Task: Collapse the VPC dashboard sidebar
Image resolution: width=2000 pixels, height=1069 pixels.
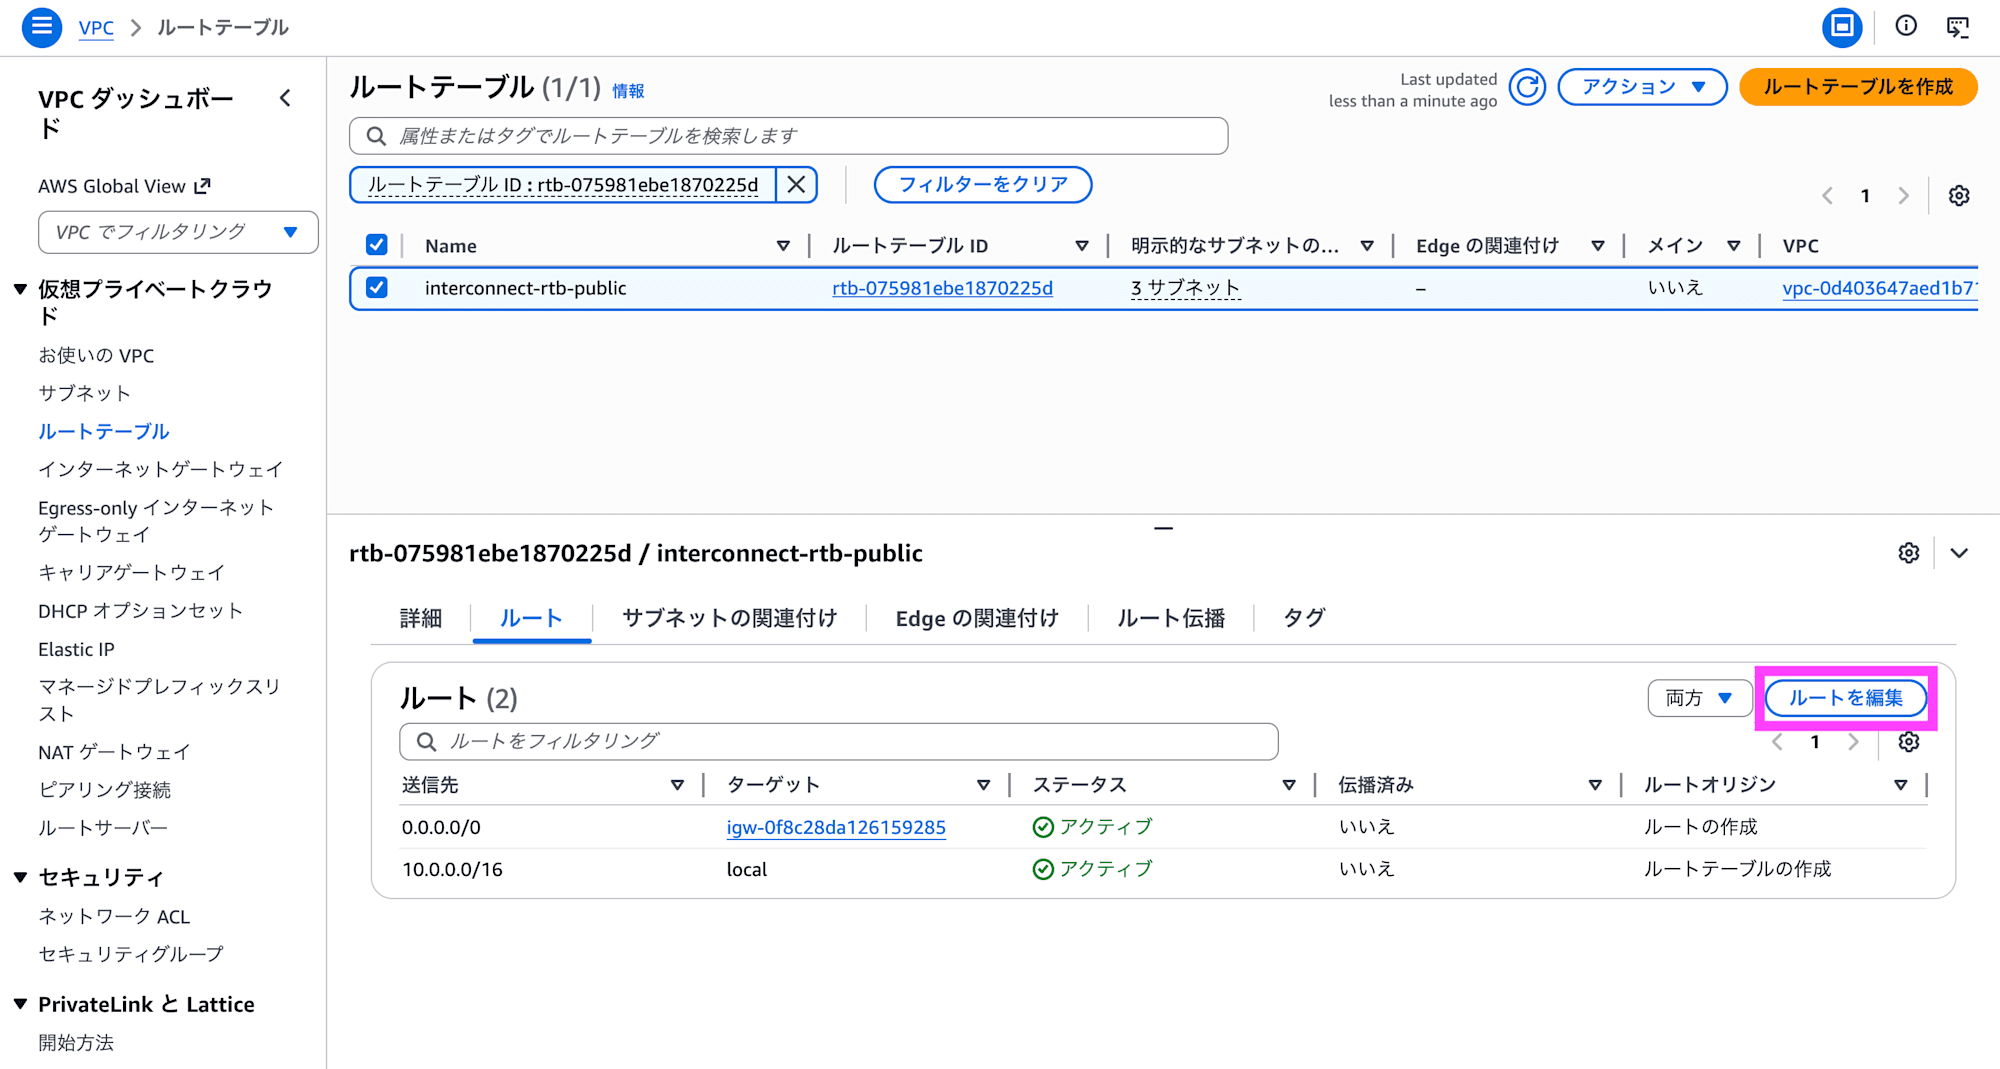Action: pyautogui.click(x=285, y=98)
